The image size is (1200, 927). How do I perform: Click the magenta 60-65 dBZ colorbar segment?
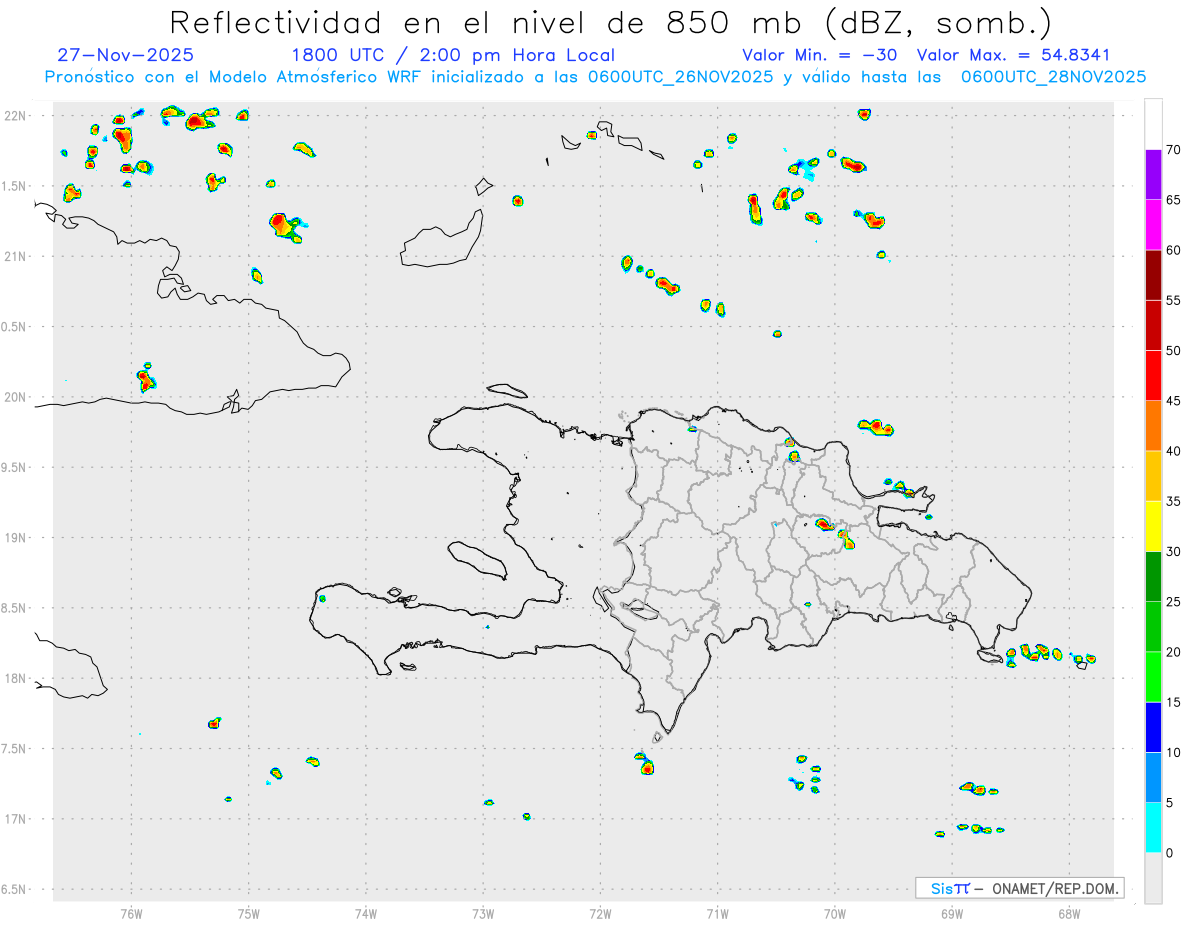click(x=1153, y=225)
